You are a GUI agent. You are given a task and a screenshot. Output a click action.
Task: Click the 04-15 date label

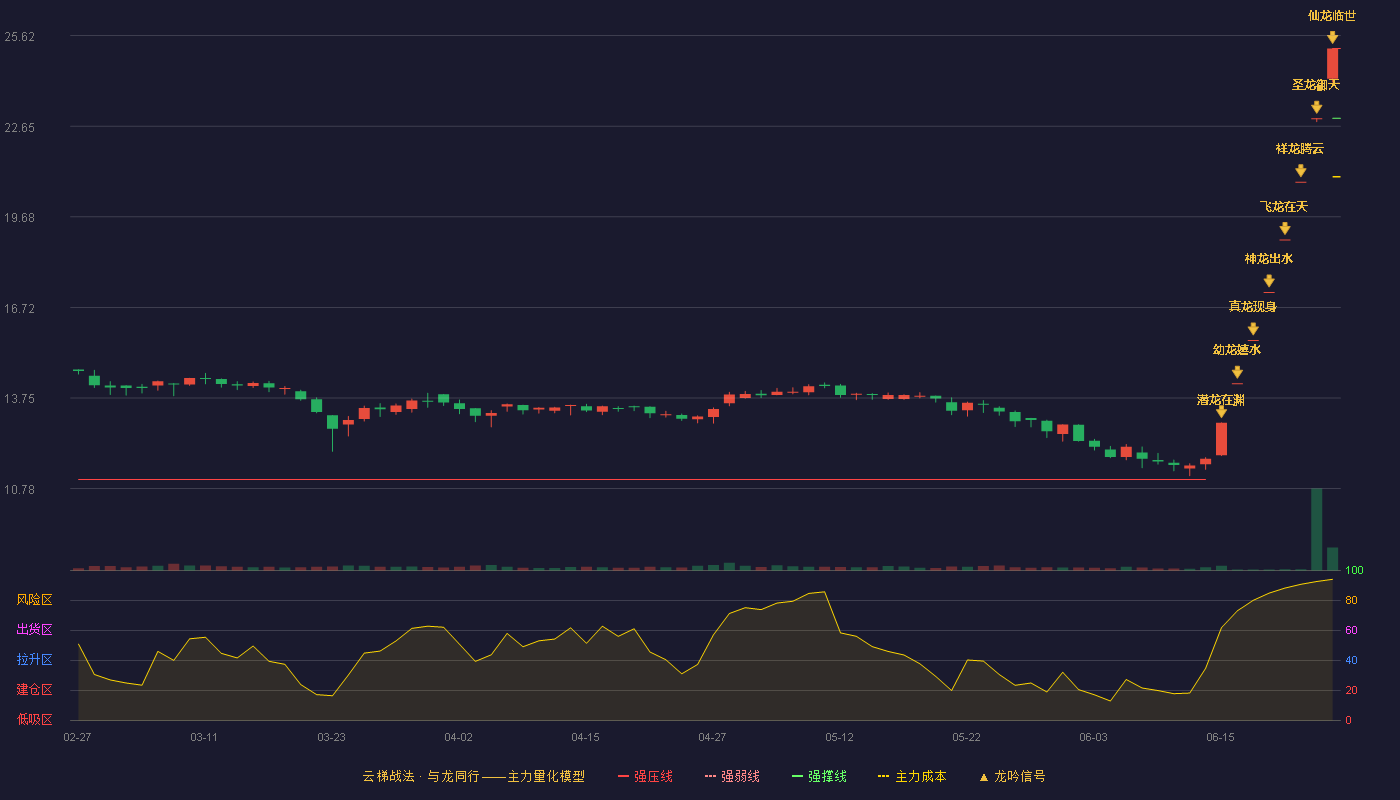click(585, 737)
